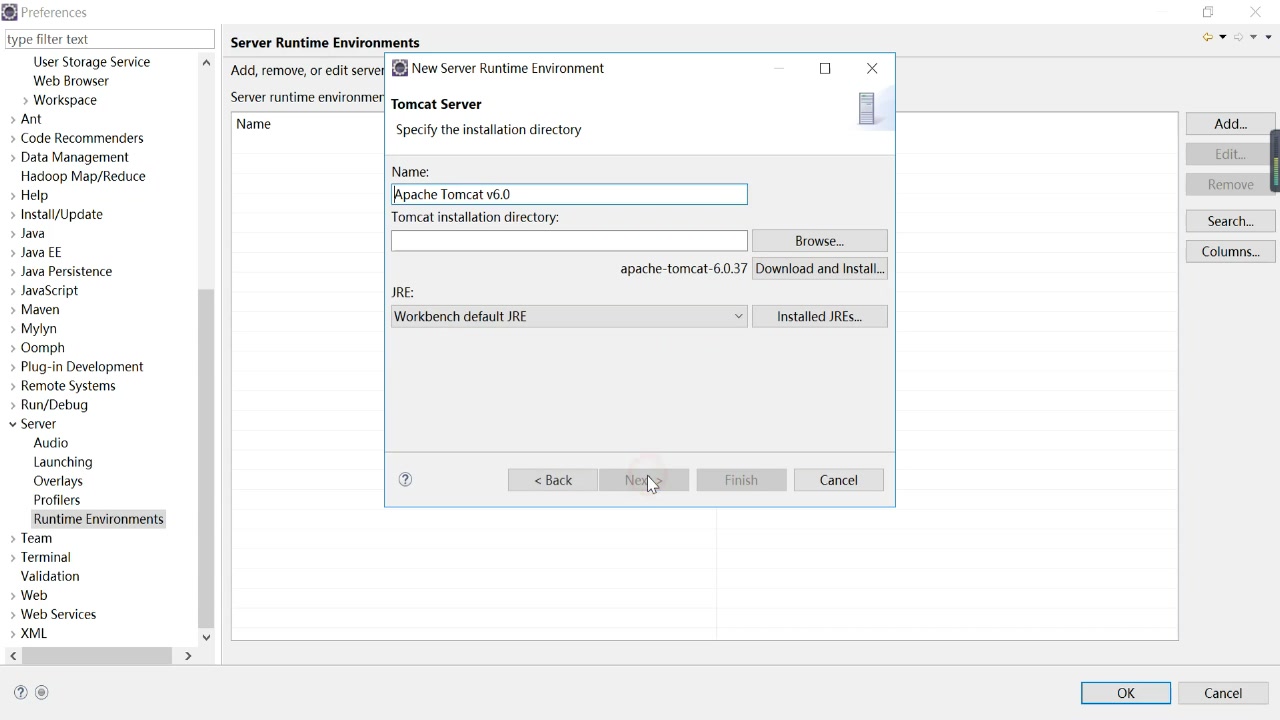
Task: Expand the XML preferences node
Action: tap(13, 633)
